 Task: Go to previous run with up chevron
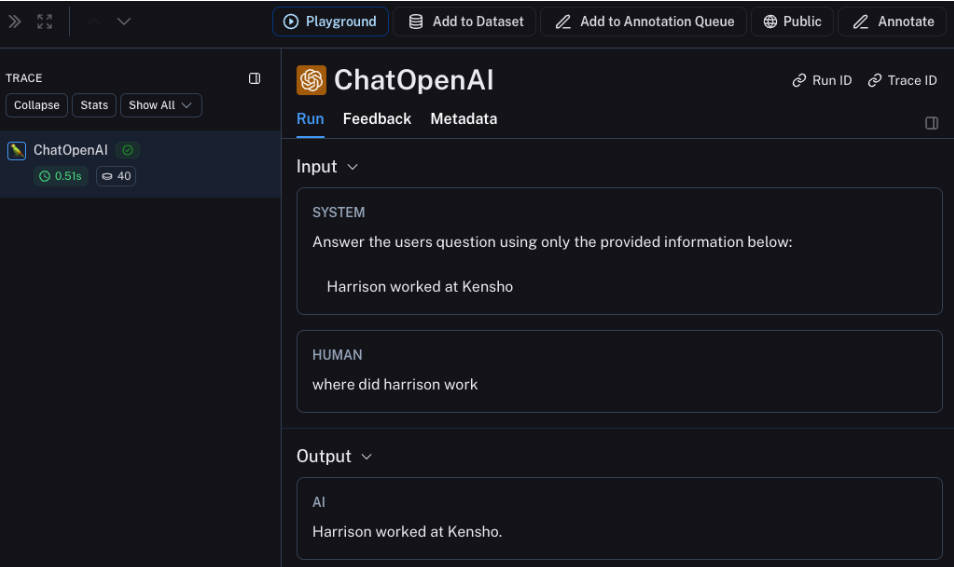click(x=93, y=22)
